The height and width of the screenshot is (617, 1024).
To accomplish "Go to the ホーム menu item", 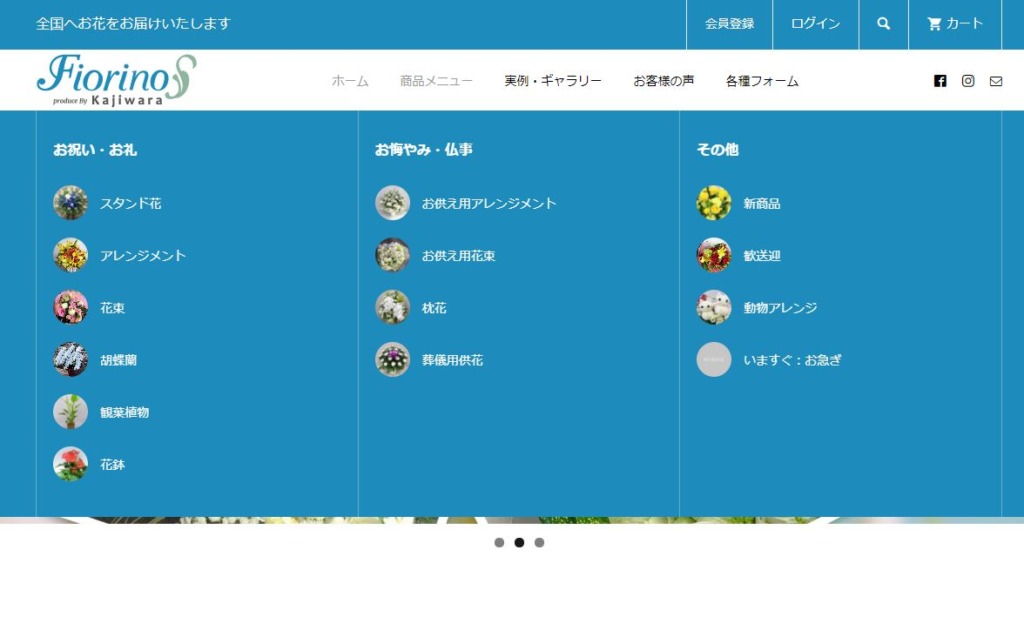I will 350,81.
